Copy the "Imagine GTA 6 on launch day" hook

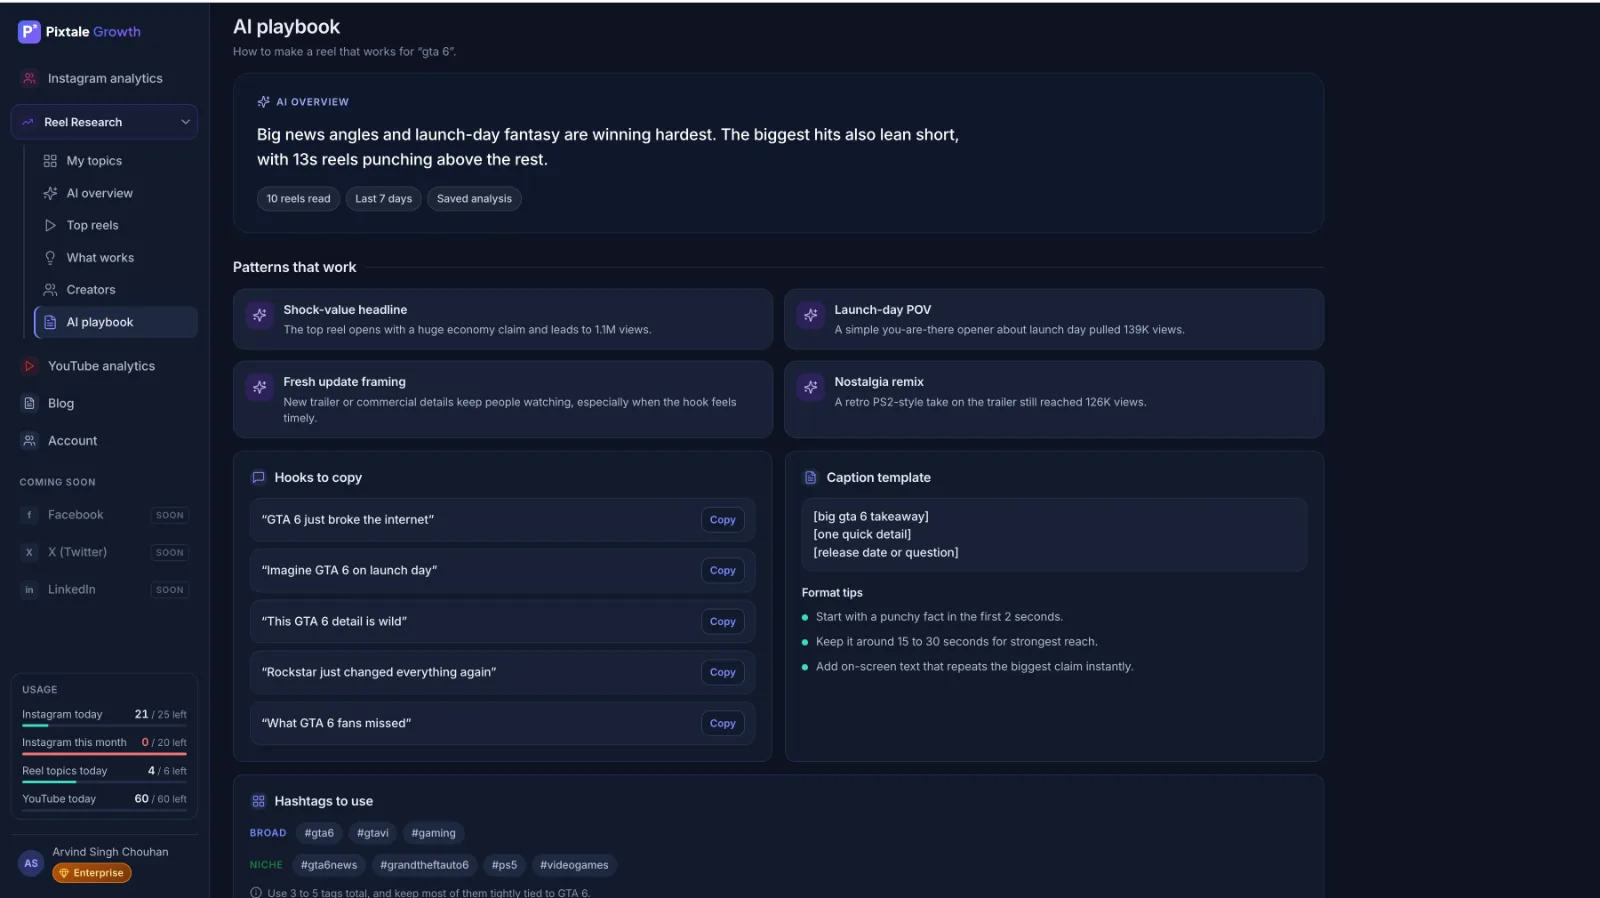click(722, 571)
